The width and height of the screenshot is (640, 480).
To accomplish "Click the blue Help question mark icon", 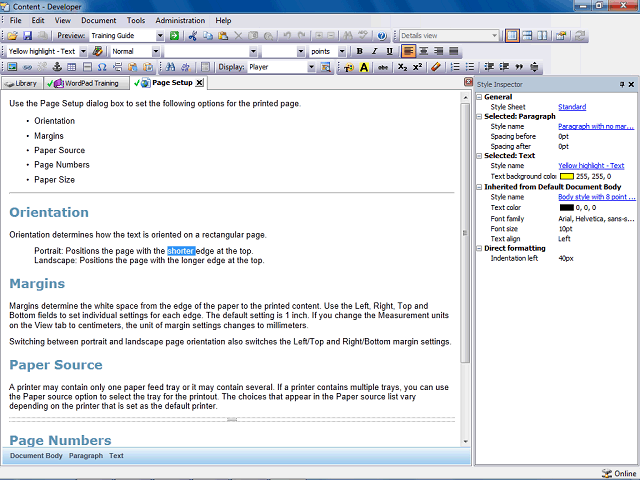I will click(382, 36).
